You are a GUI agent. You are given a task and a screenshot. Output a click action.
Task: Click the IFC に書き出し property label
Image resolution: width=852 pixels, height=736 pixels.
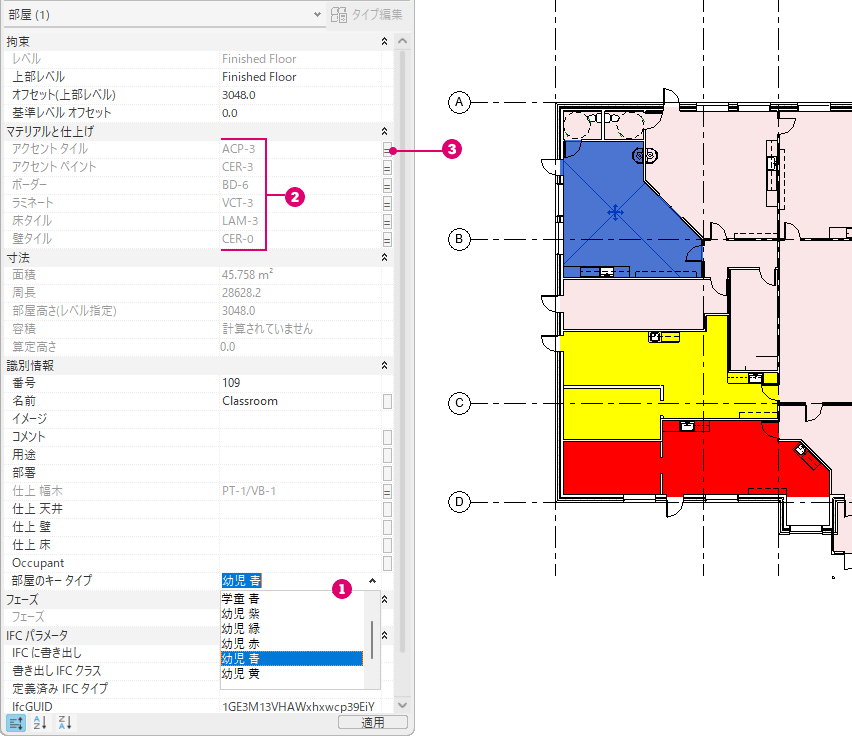[x=47, y=653]
